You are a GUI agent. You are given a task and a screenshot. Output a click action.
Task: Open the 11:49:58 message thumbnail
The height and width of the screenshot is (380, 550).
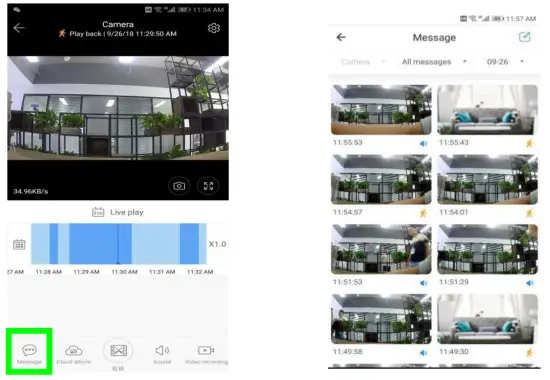click(381, 319)
